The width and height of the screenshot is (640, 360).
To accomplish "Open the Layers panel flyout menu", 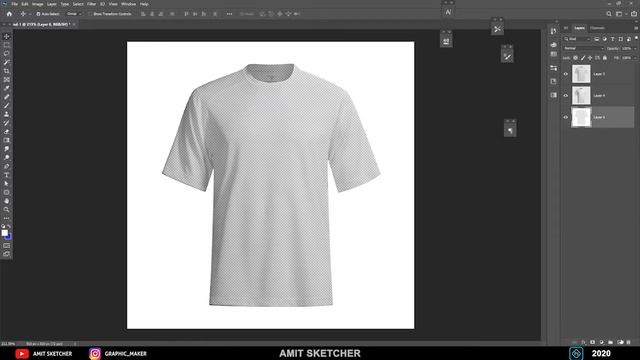I will coord(636,28).
